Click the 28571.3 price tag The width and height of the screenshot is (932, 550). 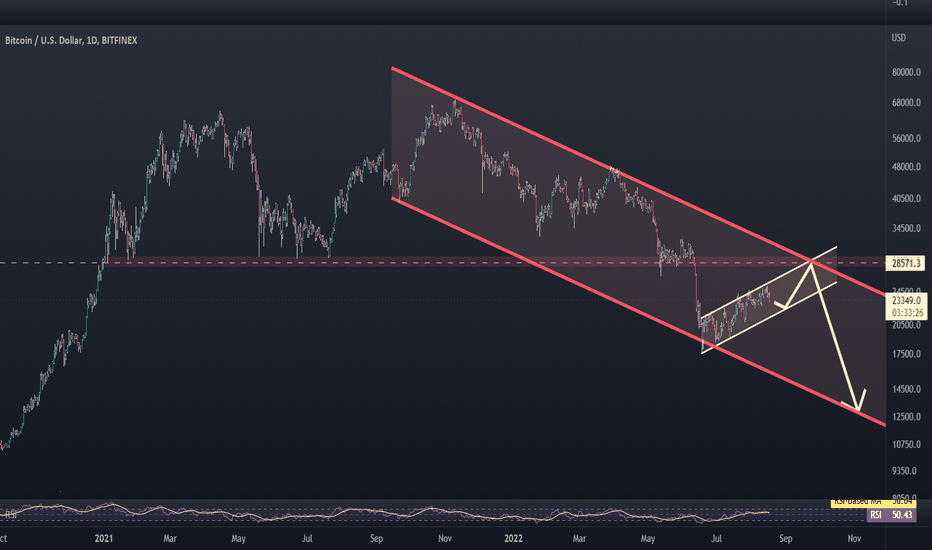(x=905, y=263)
